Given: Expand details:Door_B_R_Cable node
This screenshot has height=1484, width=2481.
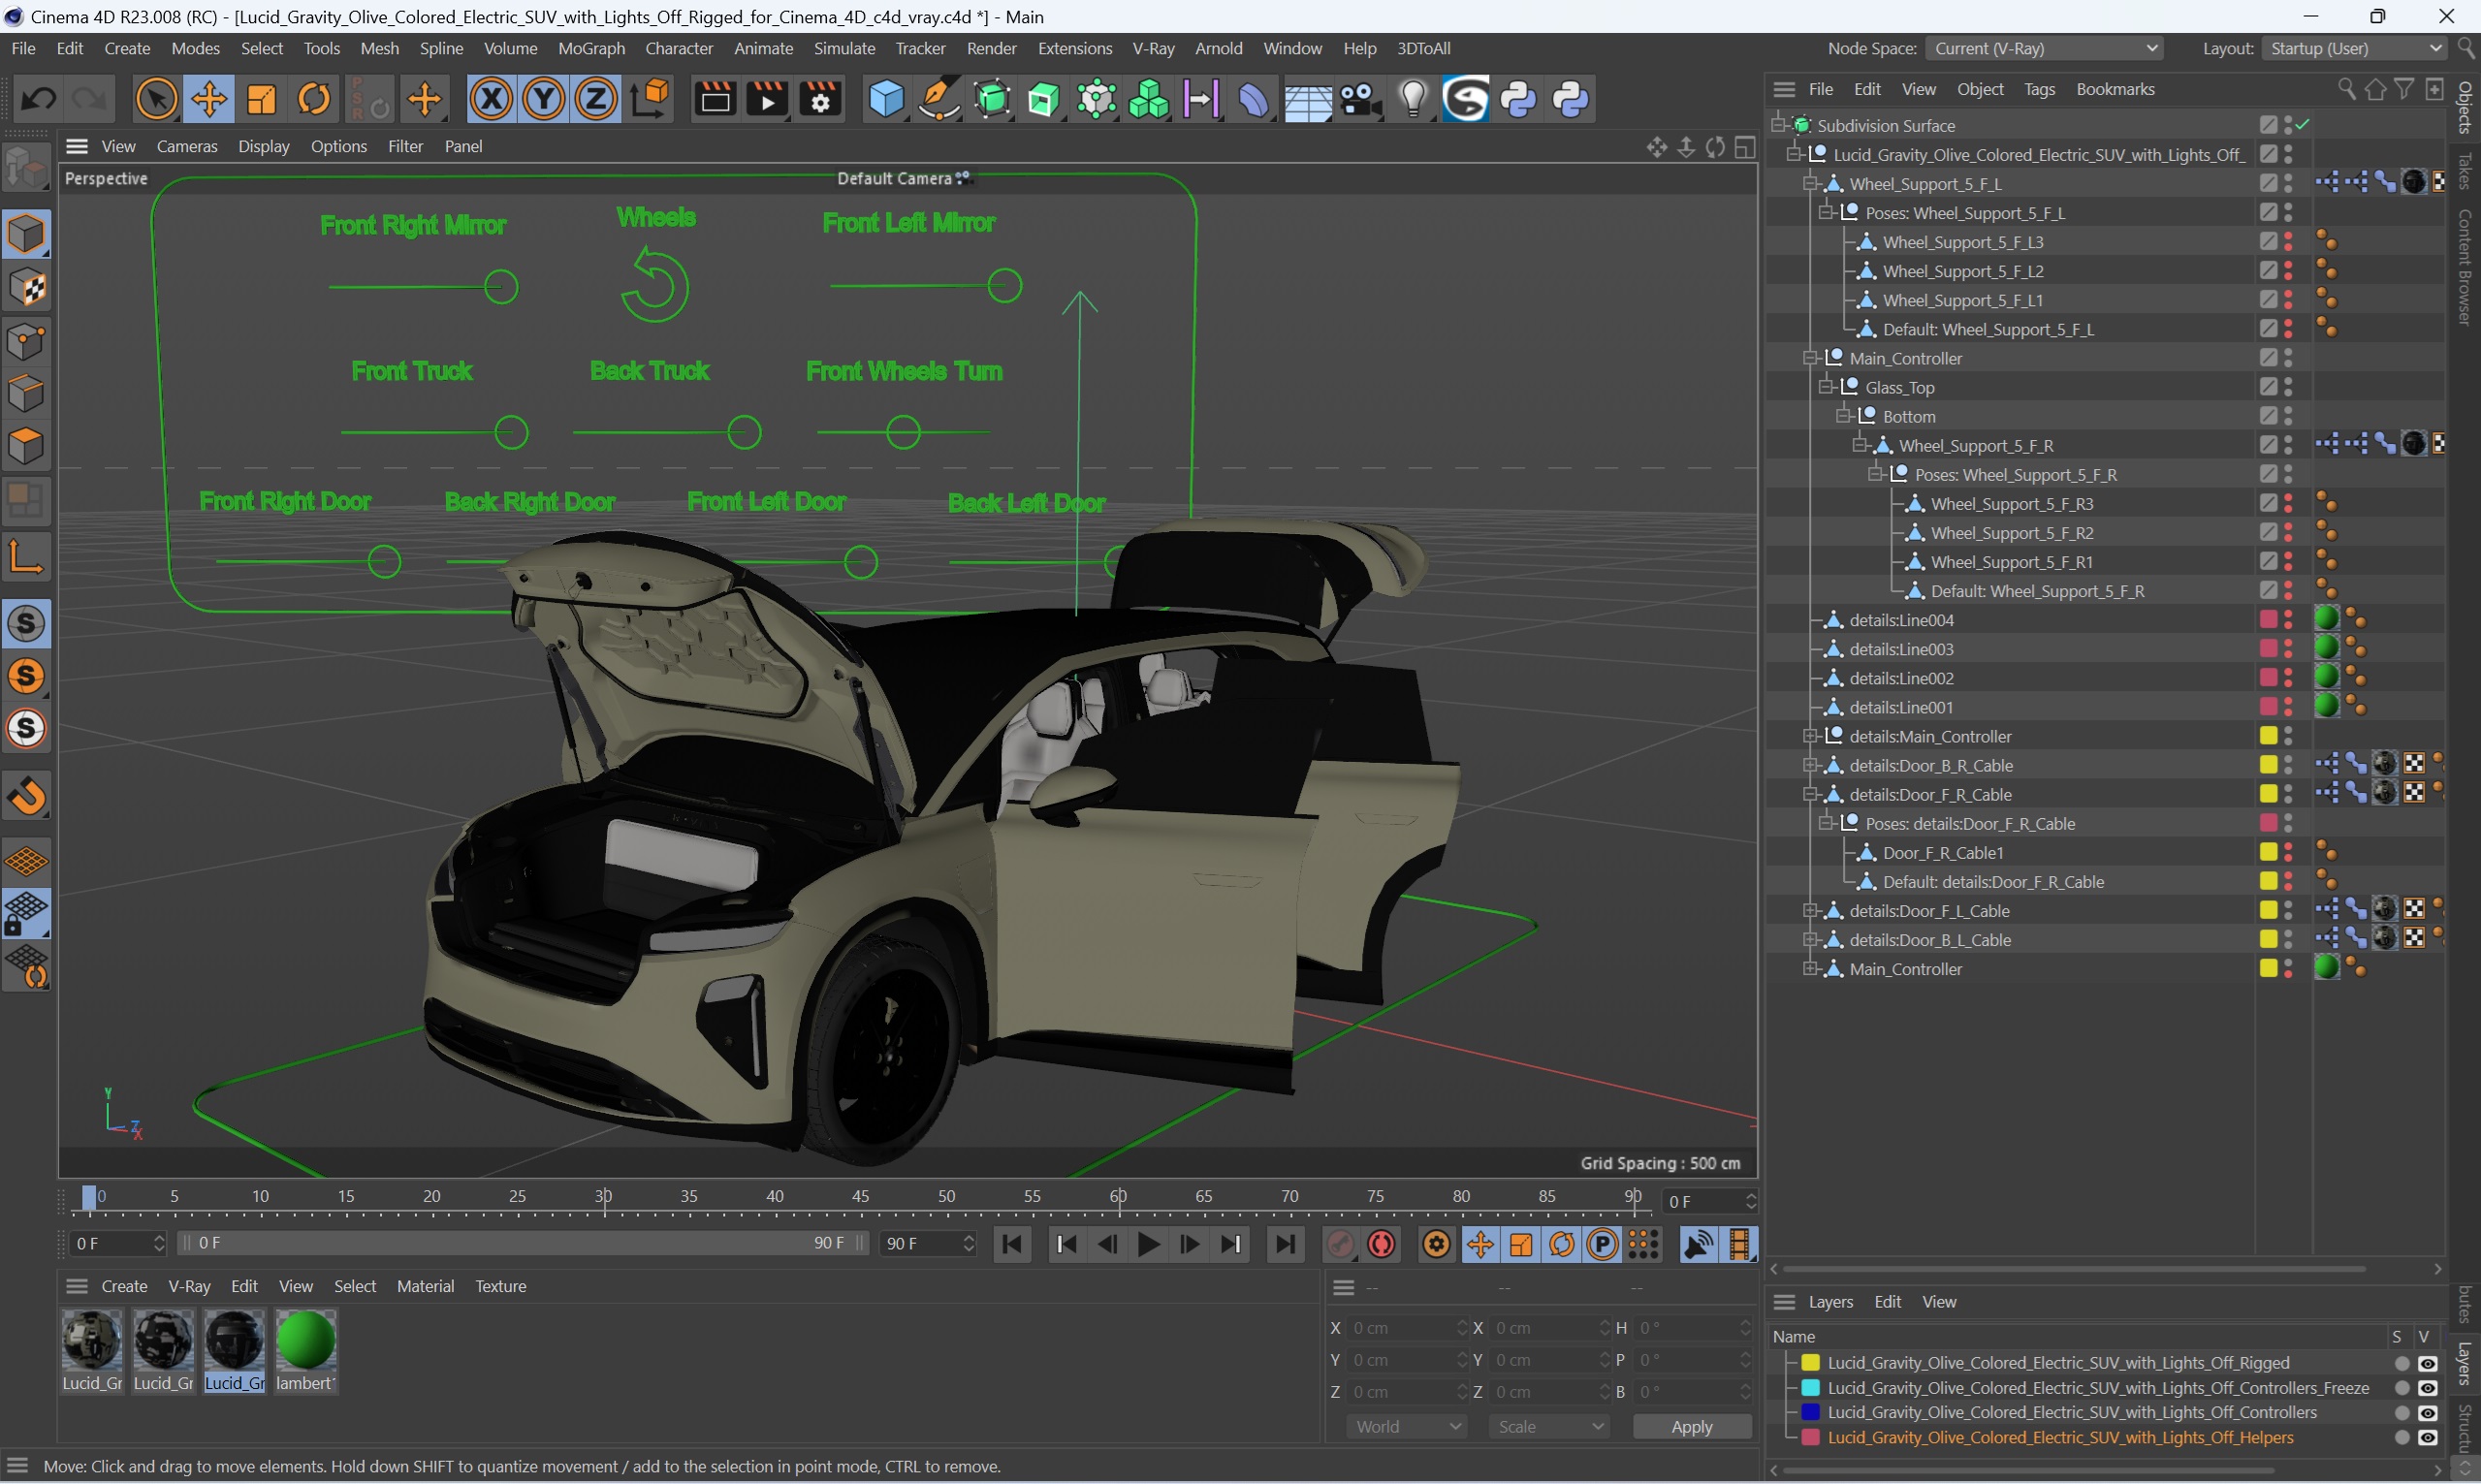Looking at the screenshot, I should 1810,765.
